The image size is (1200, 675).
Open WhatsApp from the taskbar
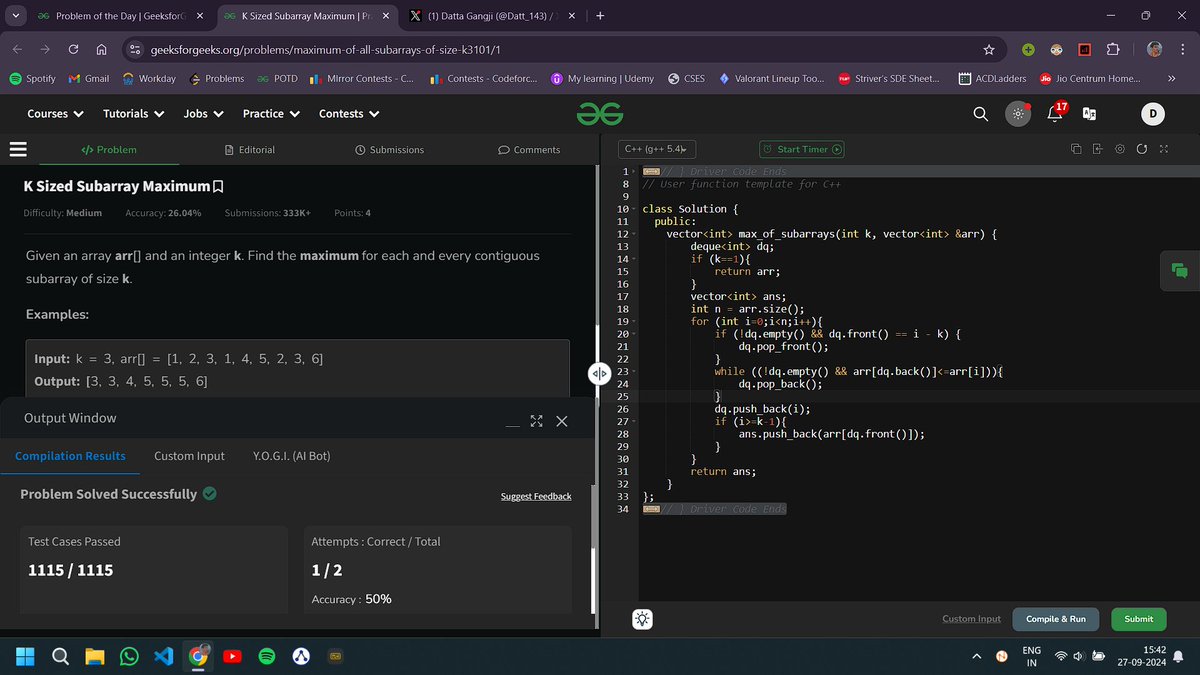(x=129, y=656)
